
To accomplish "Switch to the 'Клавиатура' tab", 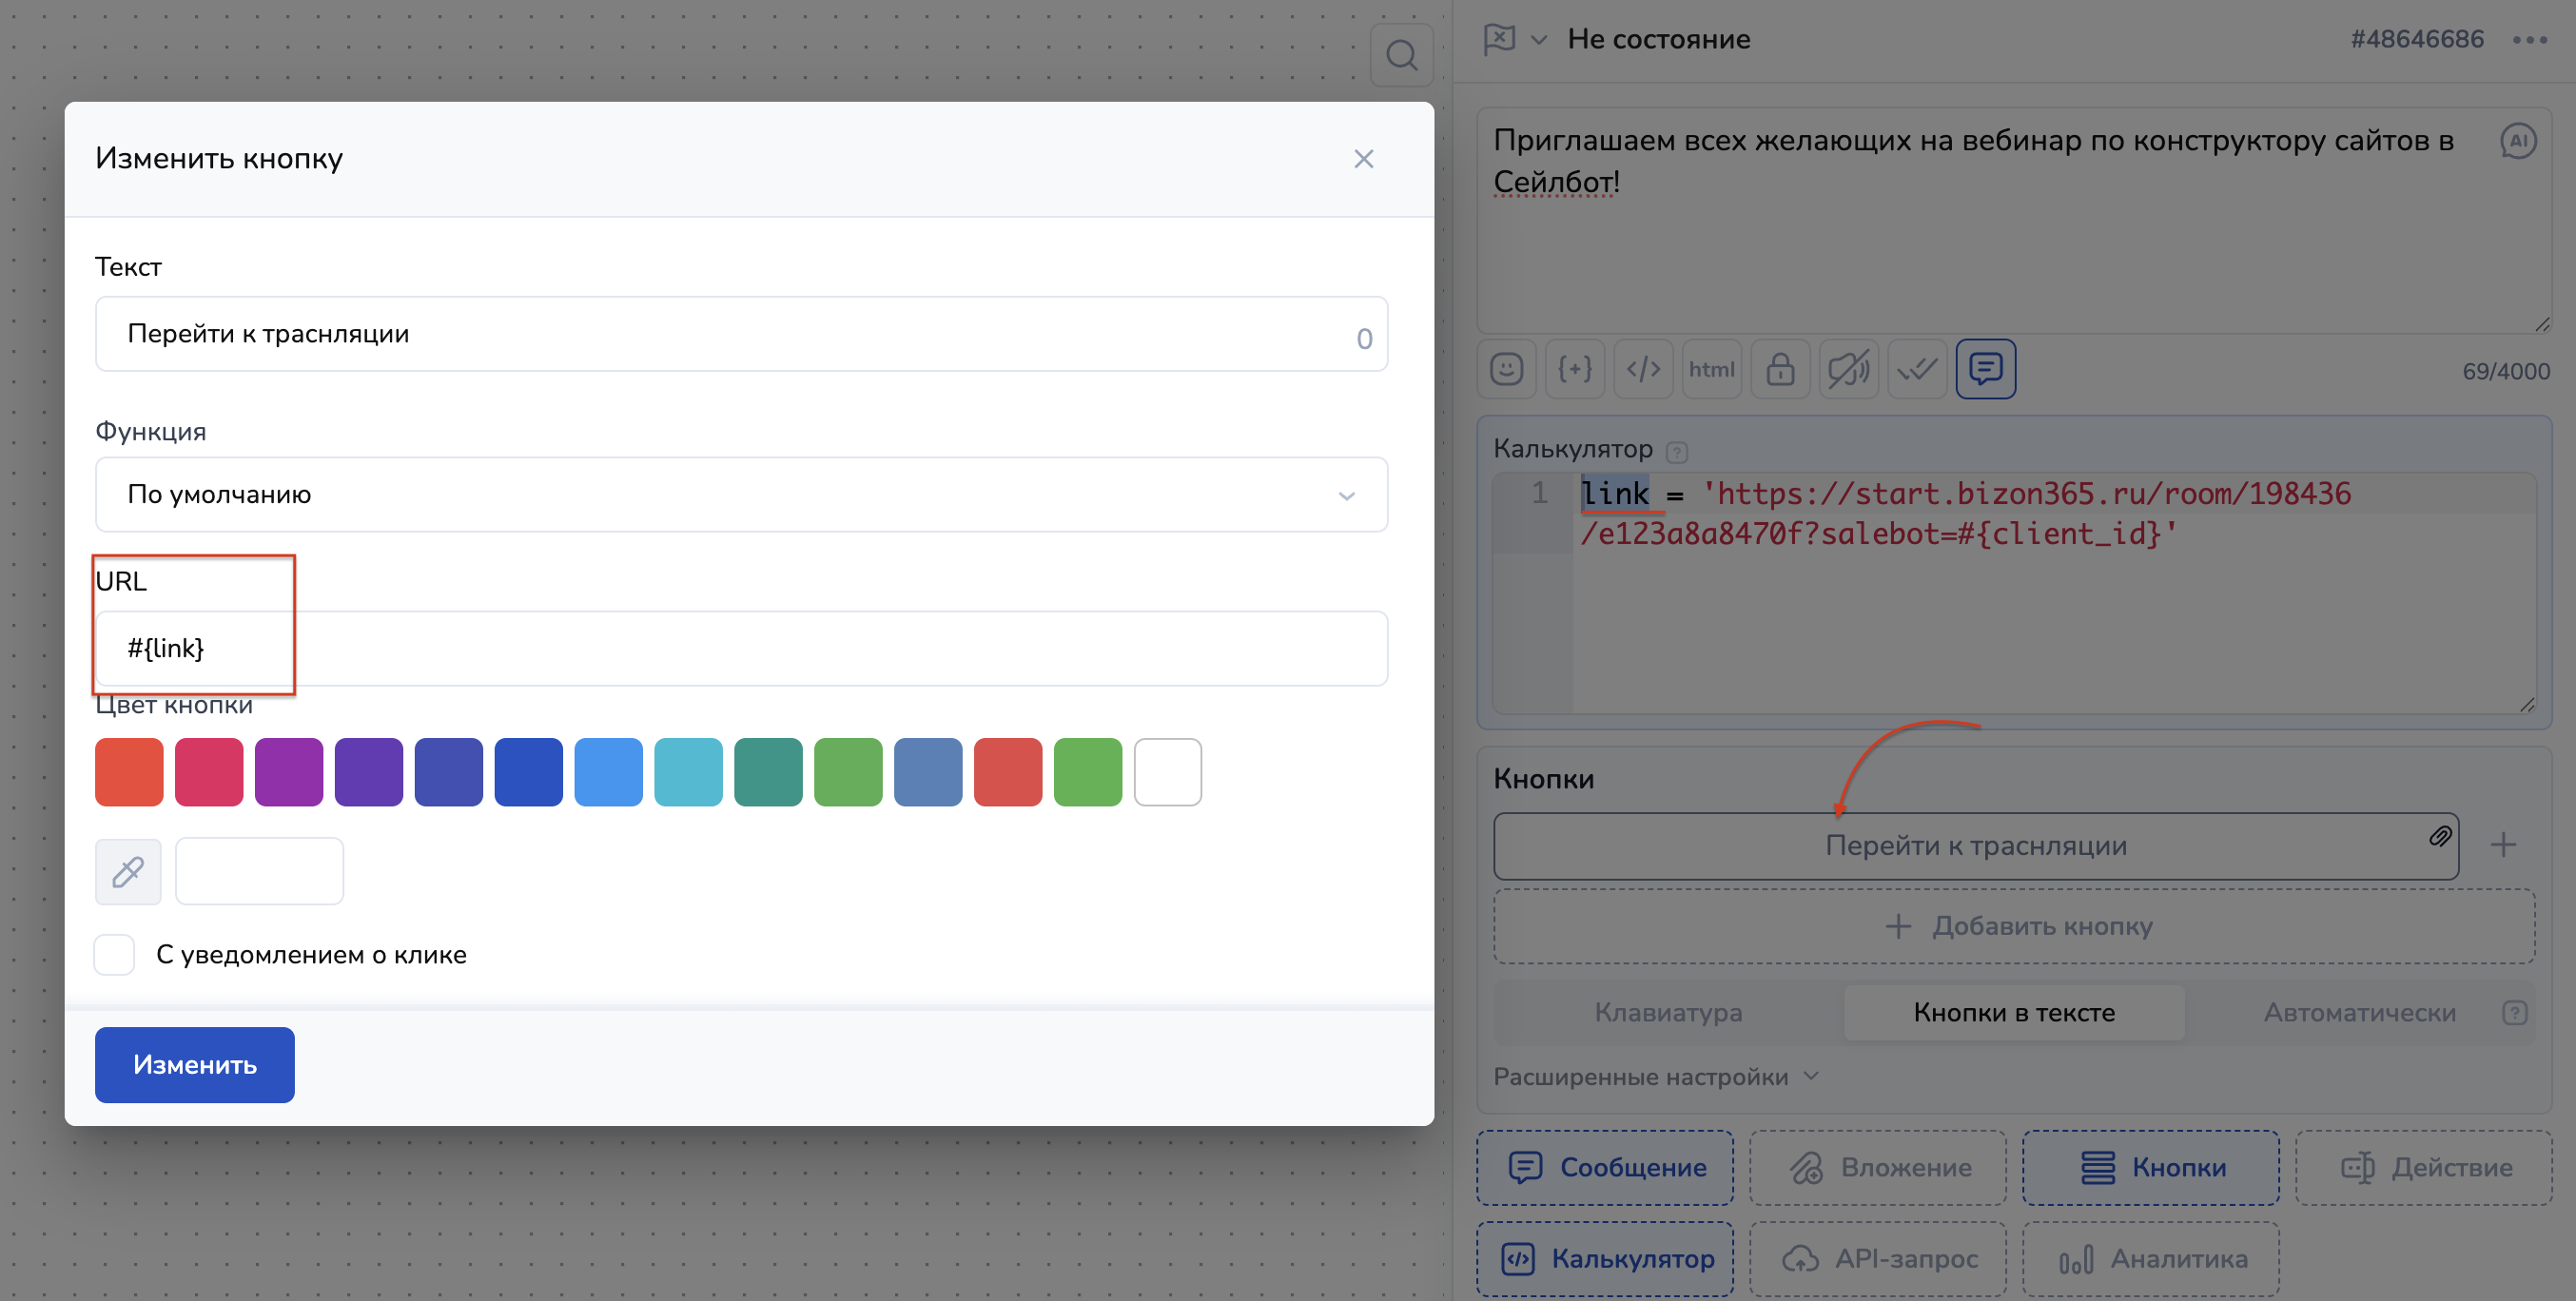I will pos(1667,1012).
